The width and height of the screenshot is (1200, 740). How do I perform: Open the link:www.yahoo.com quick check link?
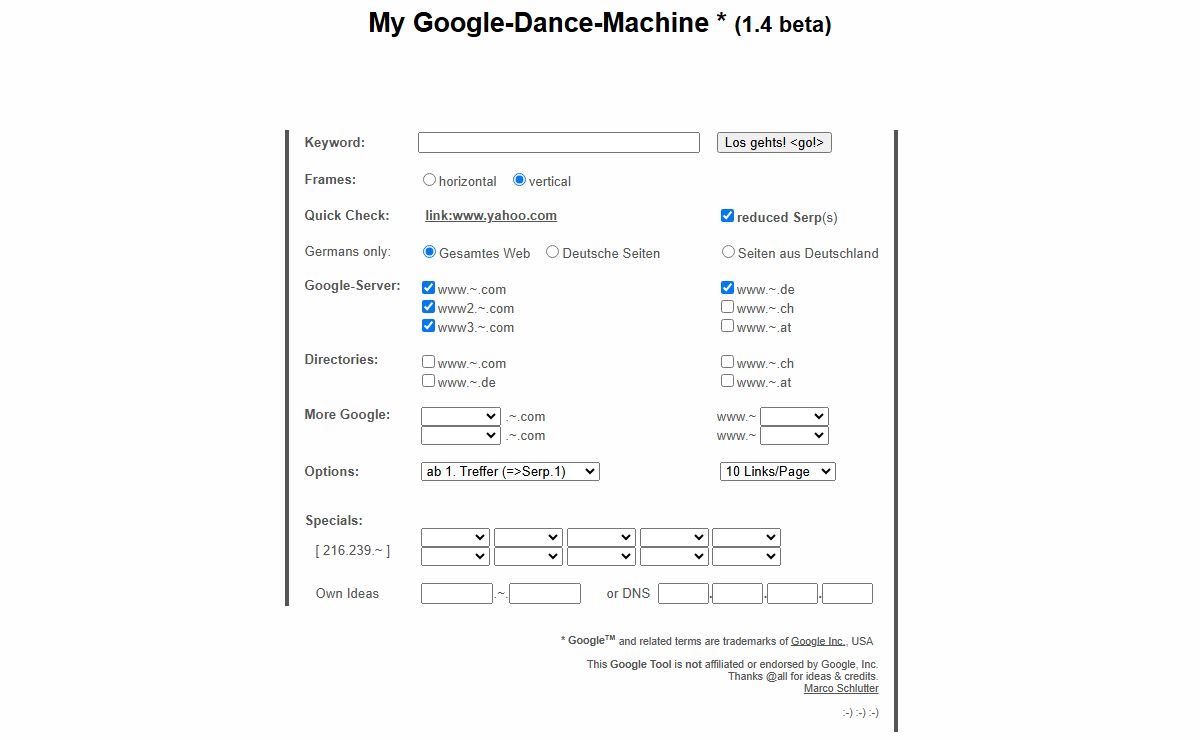(491, 215)
